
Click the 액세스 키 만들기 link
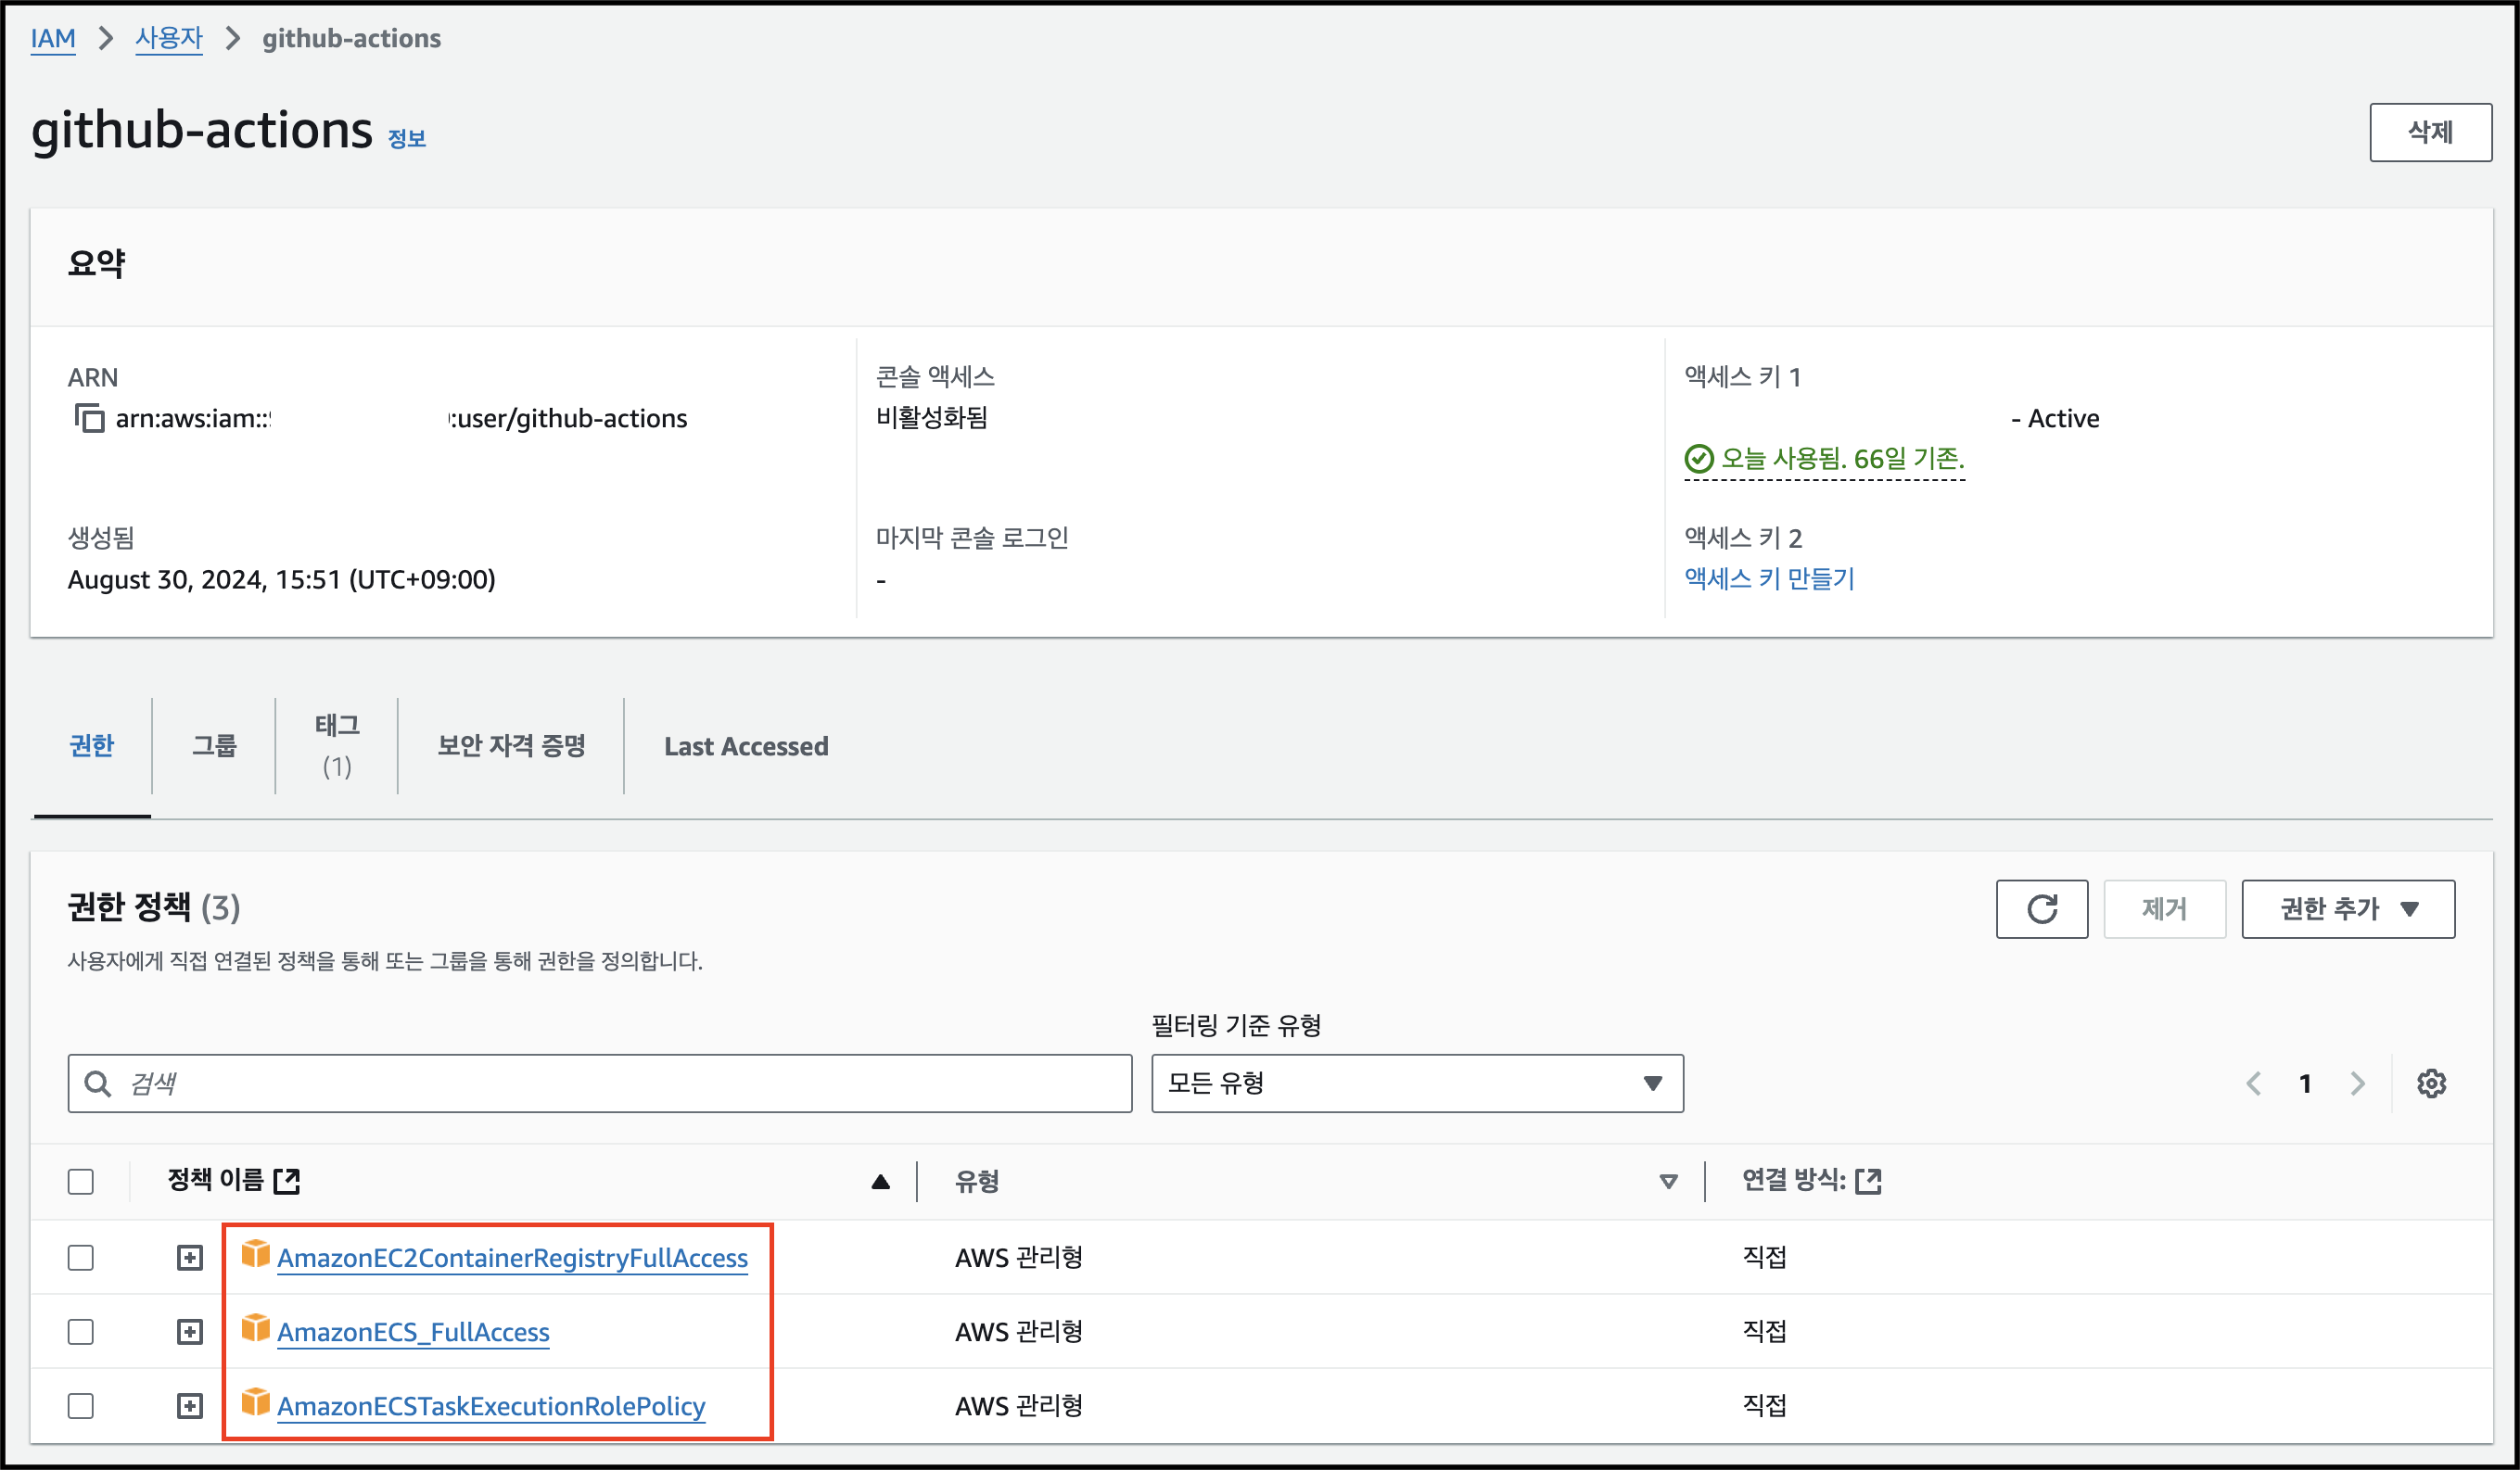coord(1769,579)
